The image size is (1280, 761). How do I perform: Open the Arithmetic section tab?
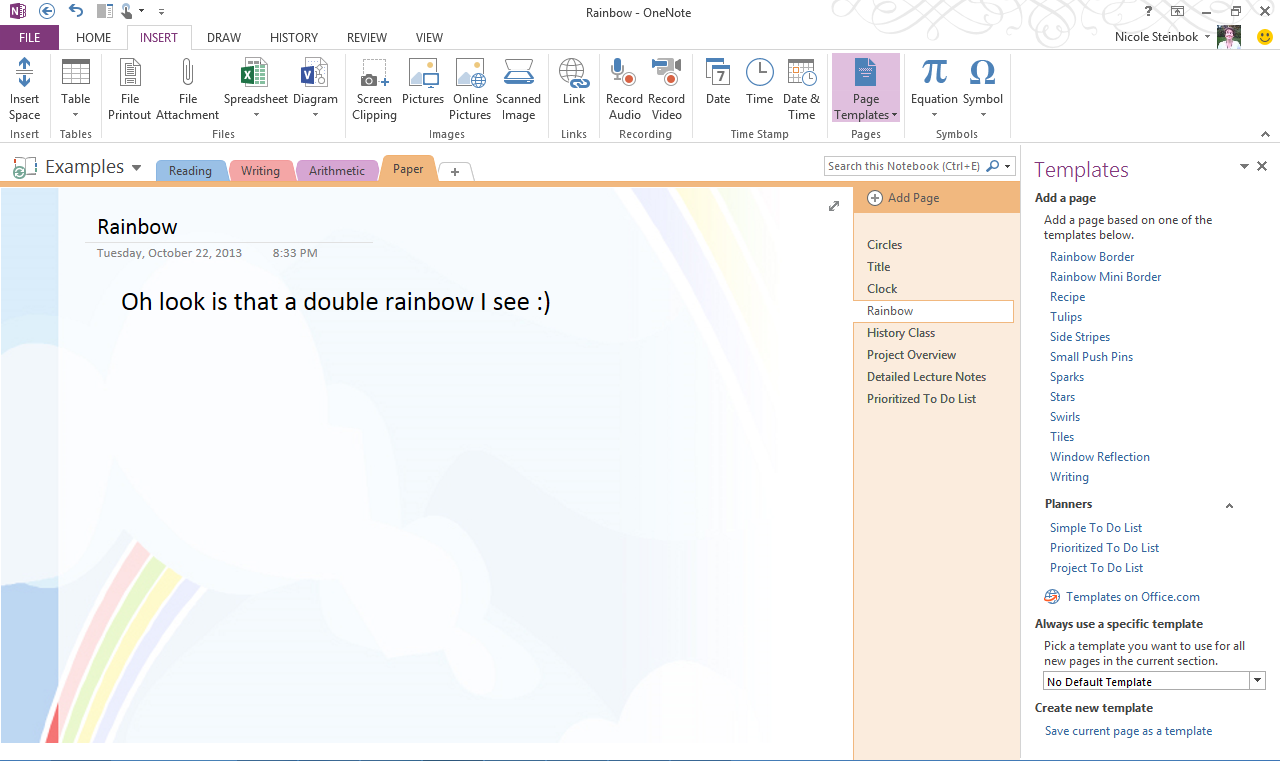coord(337,170)
